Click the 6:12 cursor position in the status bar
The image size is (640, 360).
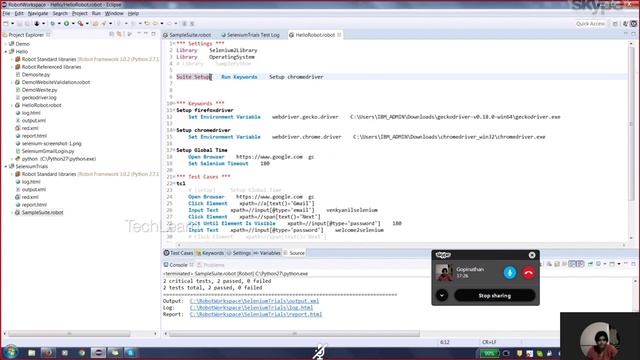tap(444, 342)
